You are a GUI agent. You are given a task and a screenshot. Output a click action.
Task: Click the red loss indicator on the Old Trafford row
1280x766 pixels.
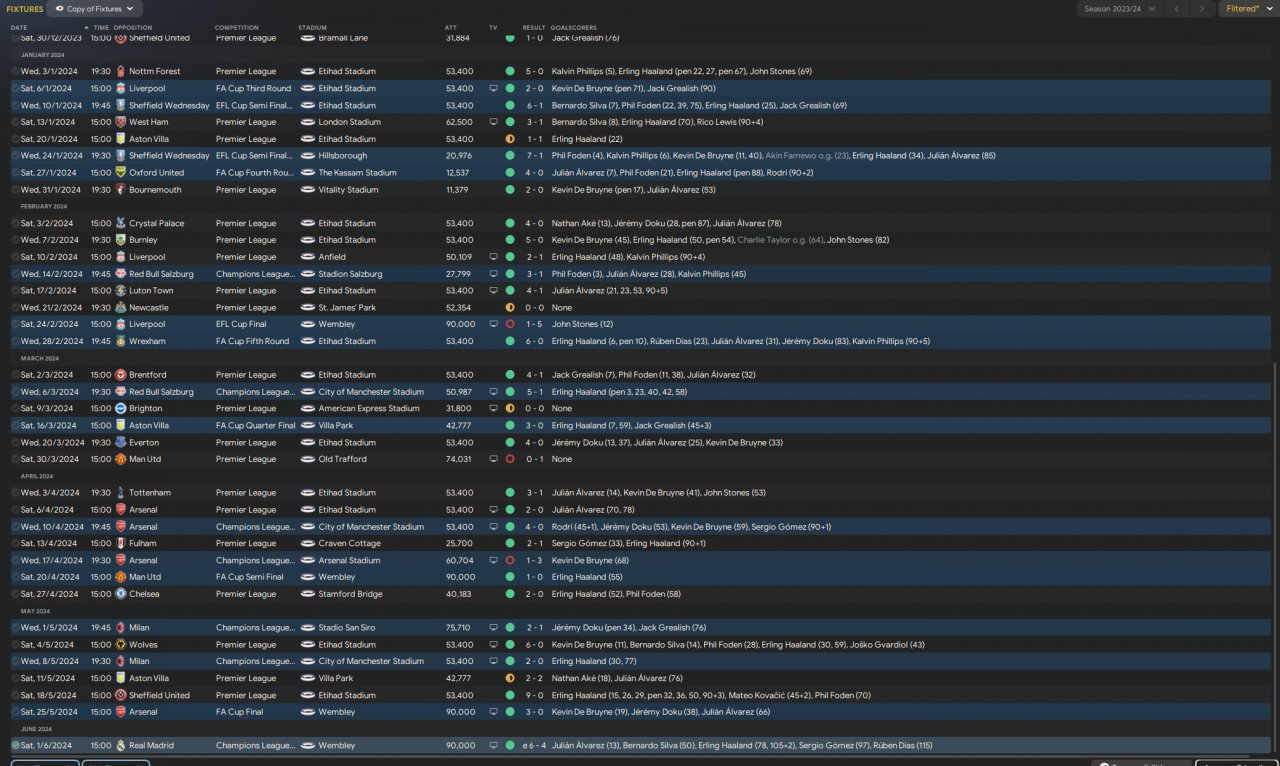click(x=510, y=459)
